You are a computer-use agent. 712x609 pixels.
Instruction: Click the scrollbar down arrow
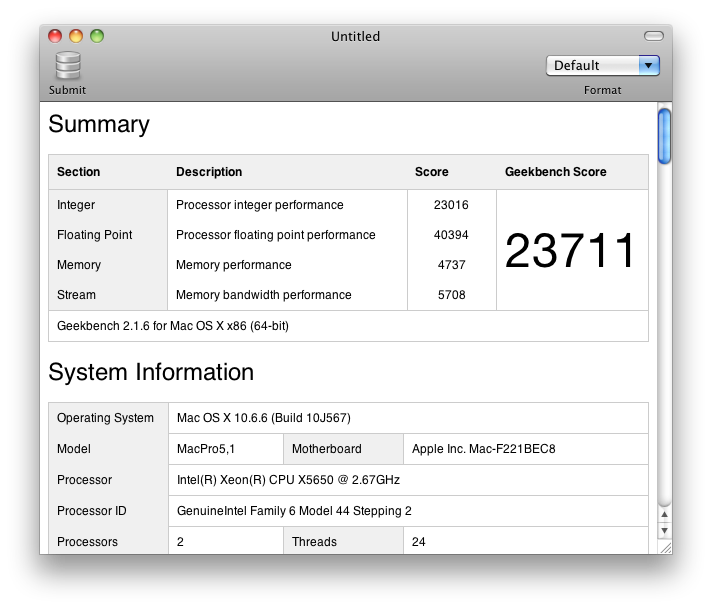coord(664,530)
